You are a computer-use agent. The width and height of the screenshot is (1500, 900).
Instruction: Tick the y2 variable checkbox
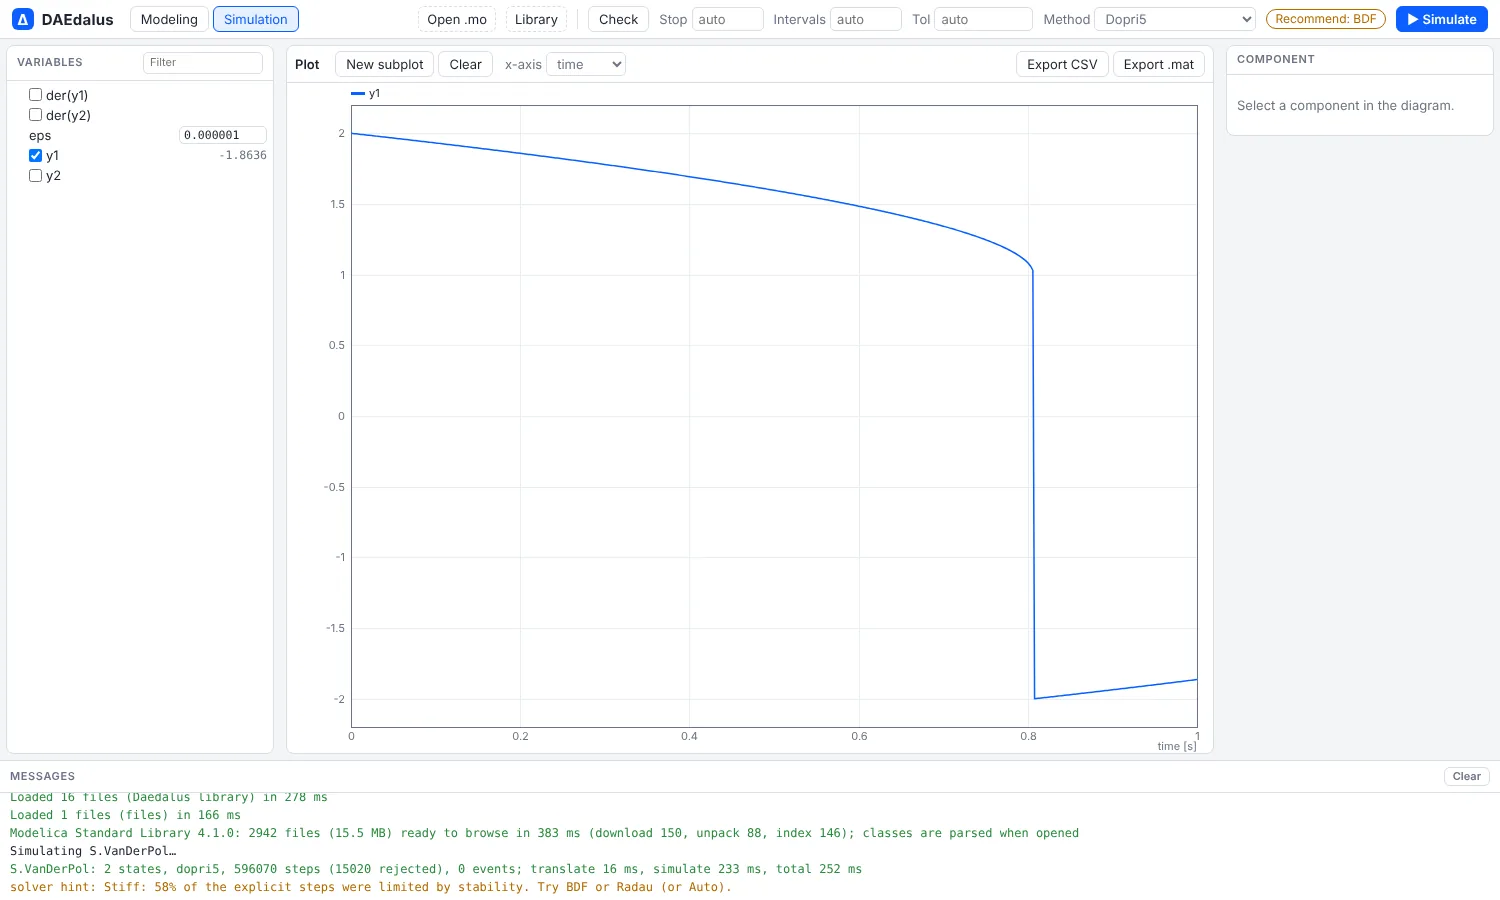coord(35,175)
